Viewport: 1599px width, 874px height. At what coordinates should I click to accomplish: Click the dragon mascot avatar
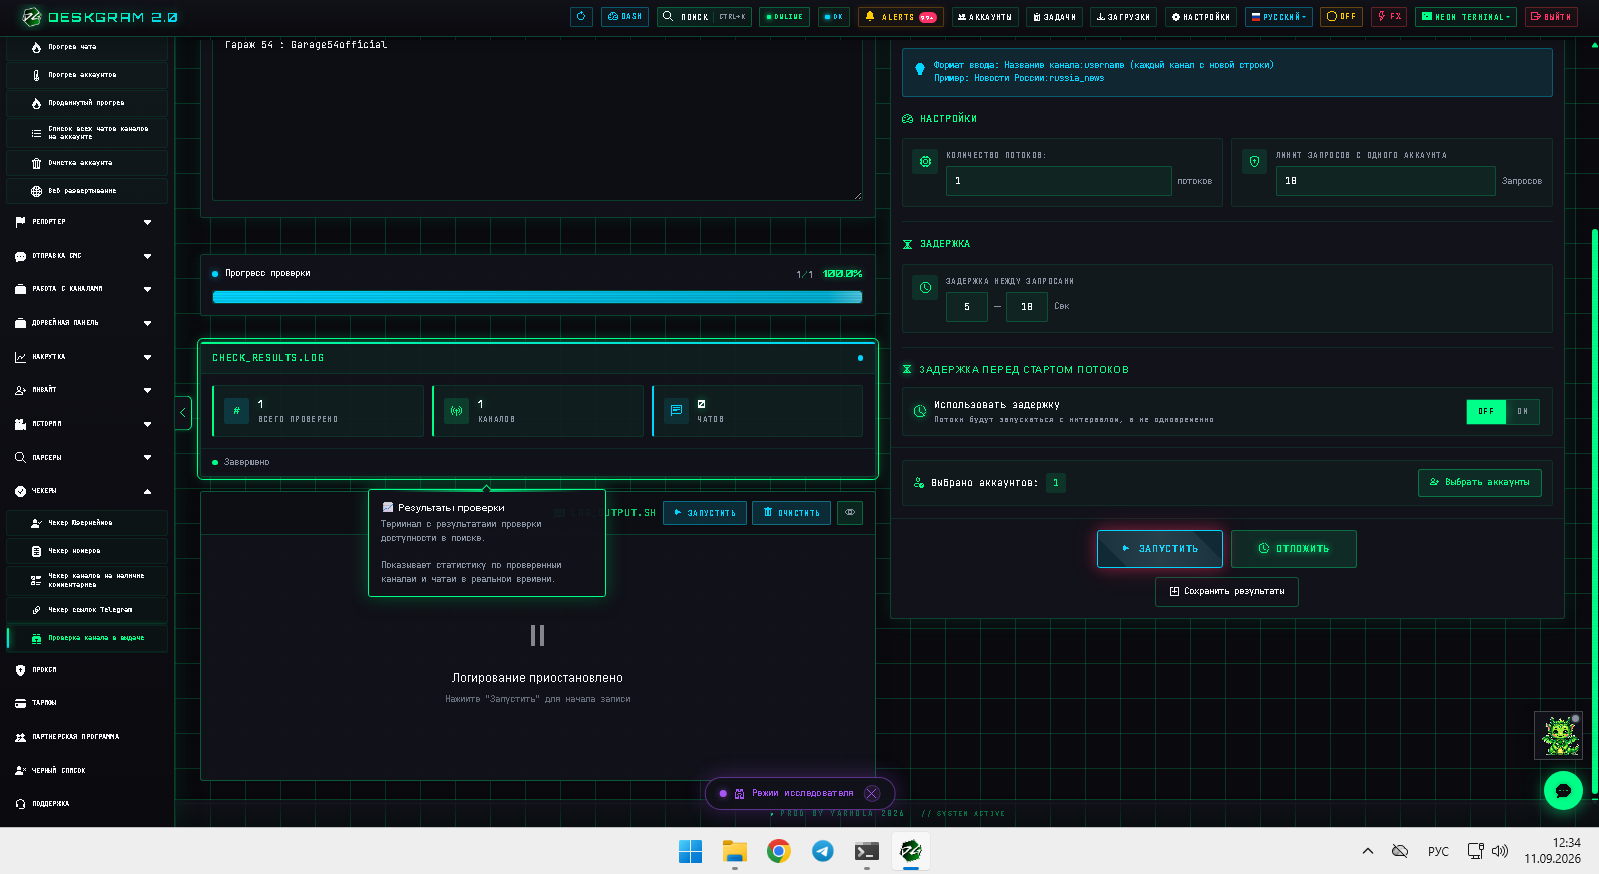point(1558,735)
